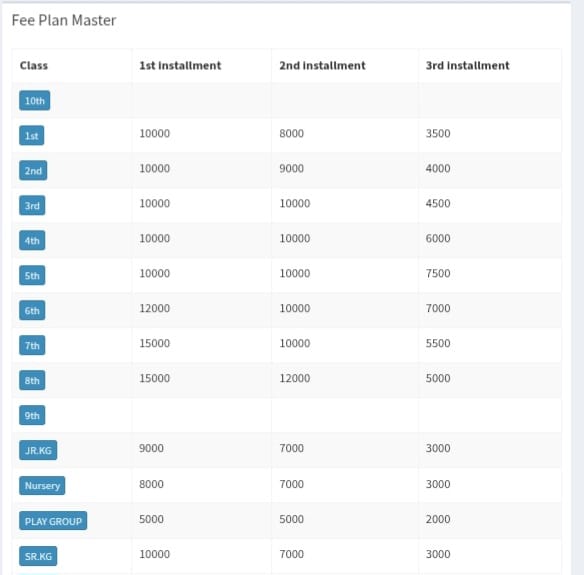This screenshot has height=575, width=584.
Task: Click the 2nd installment column header
Action: 323,66
